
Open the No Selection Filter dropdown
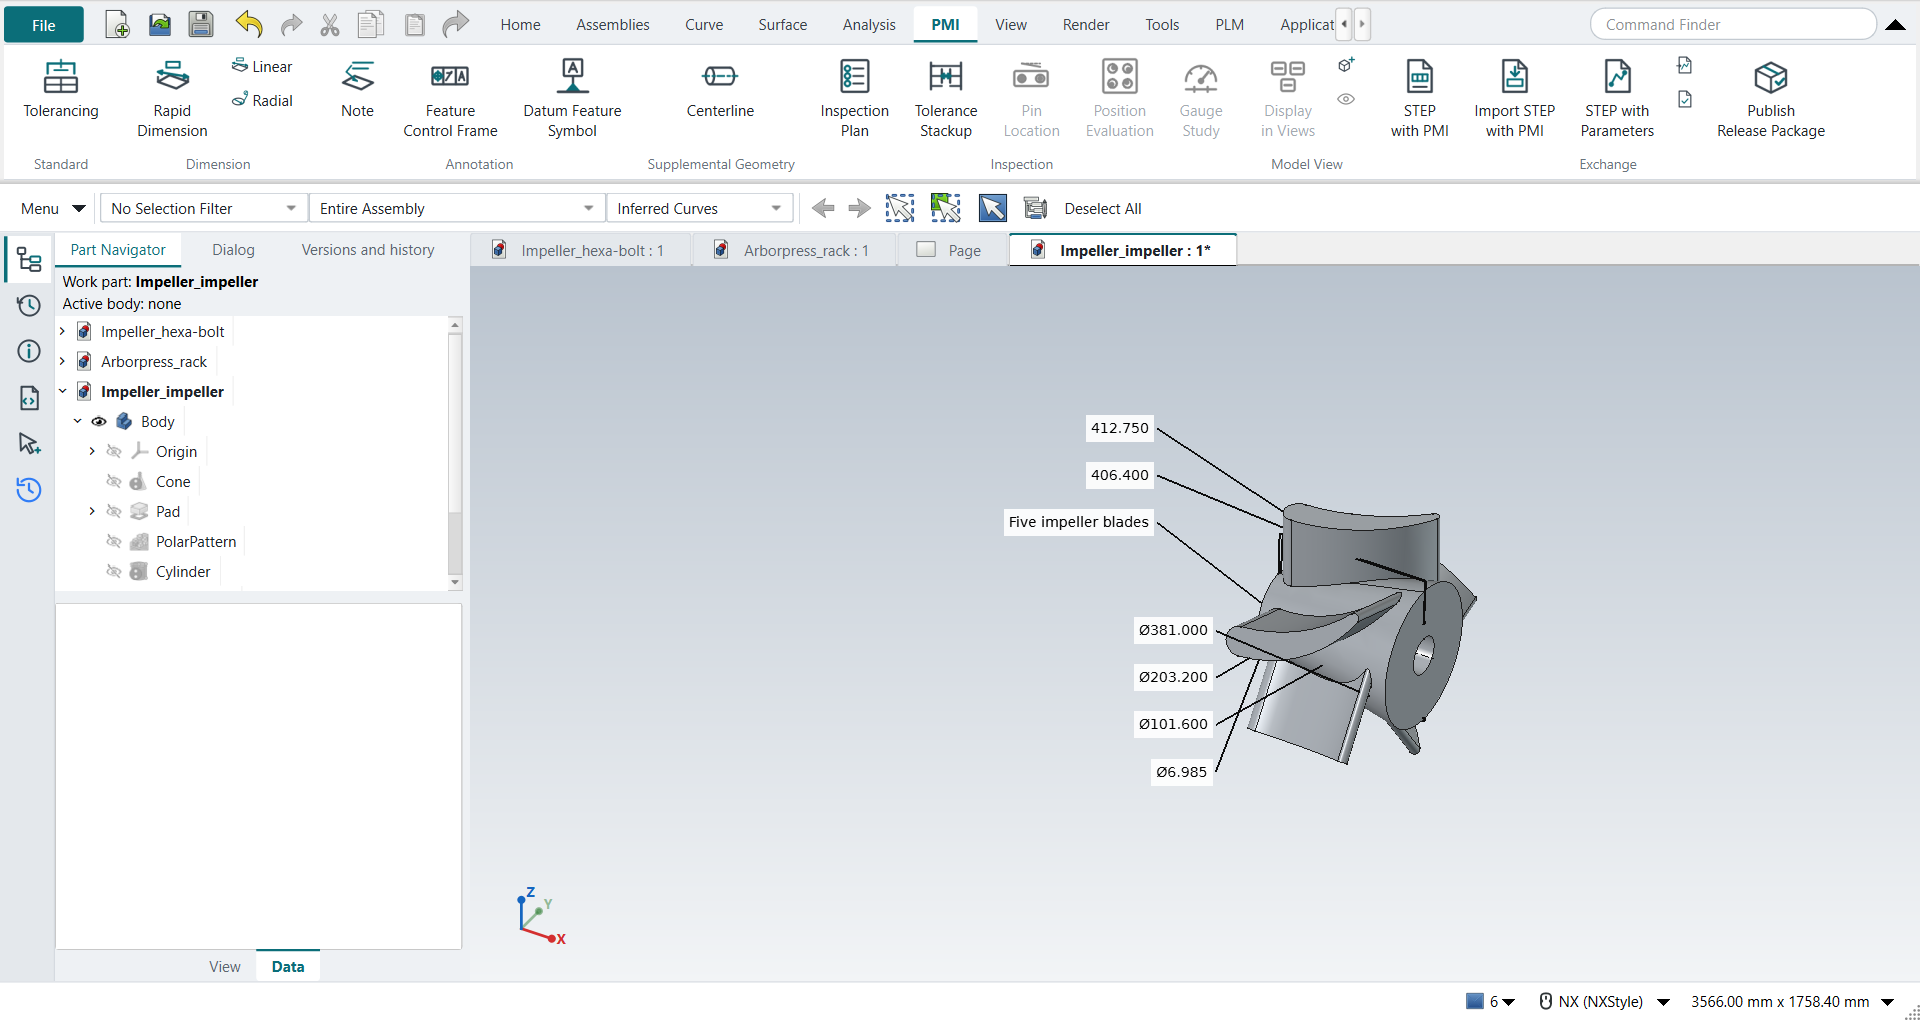pos(204,208)
